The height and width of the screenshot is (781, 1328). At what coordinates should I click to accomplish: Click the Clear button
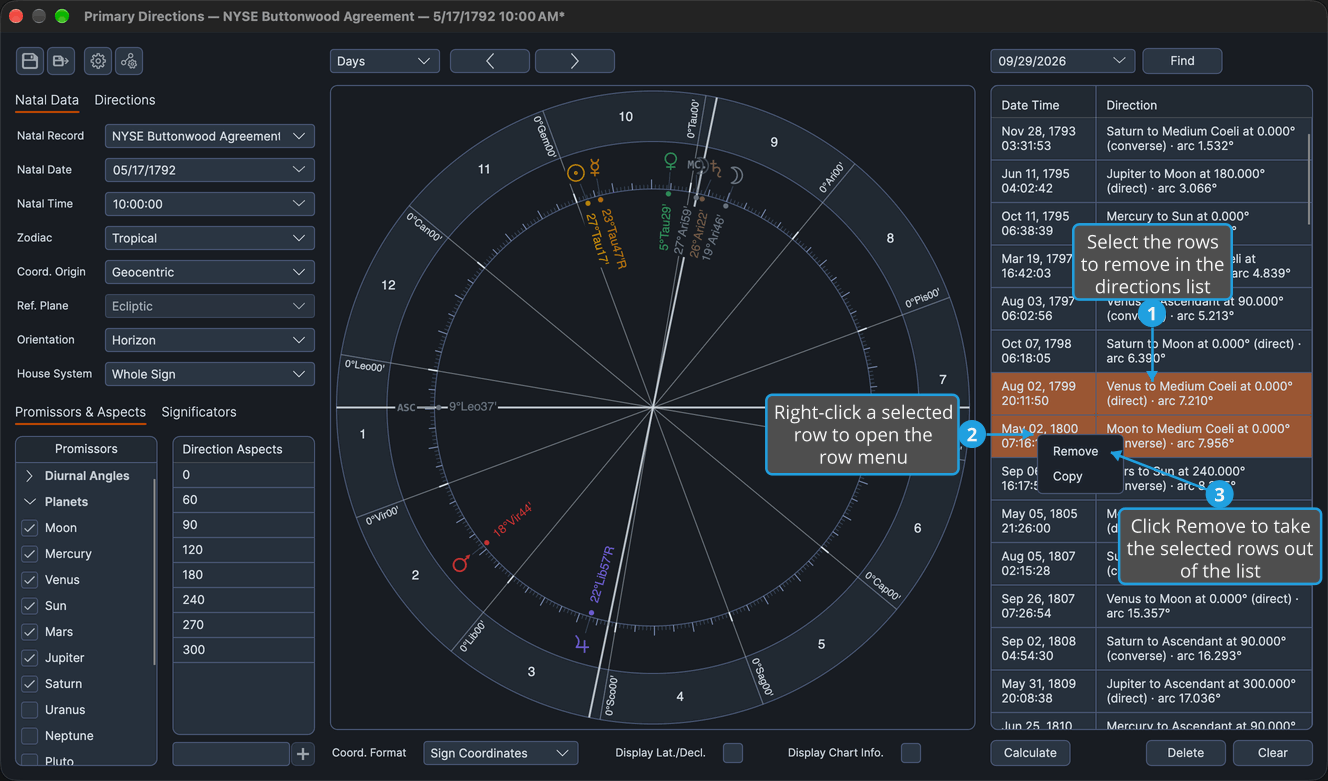(1272, 753)
